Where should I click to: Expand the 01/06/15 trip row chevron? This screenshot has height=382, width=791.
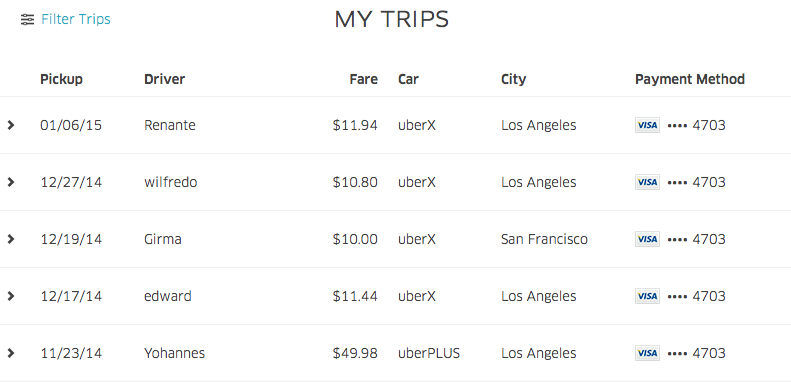pyautogui.click(x=11, y=125)
